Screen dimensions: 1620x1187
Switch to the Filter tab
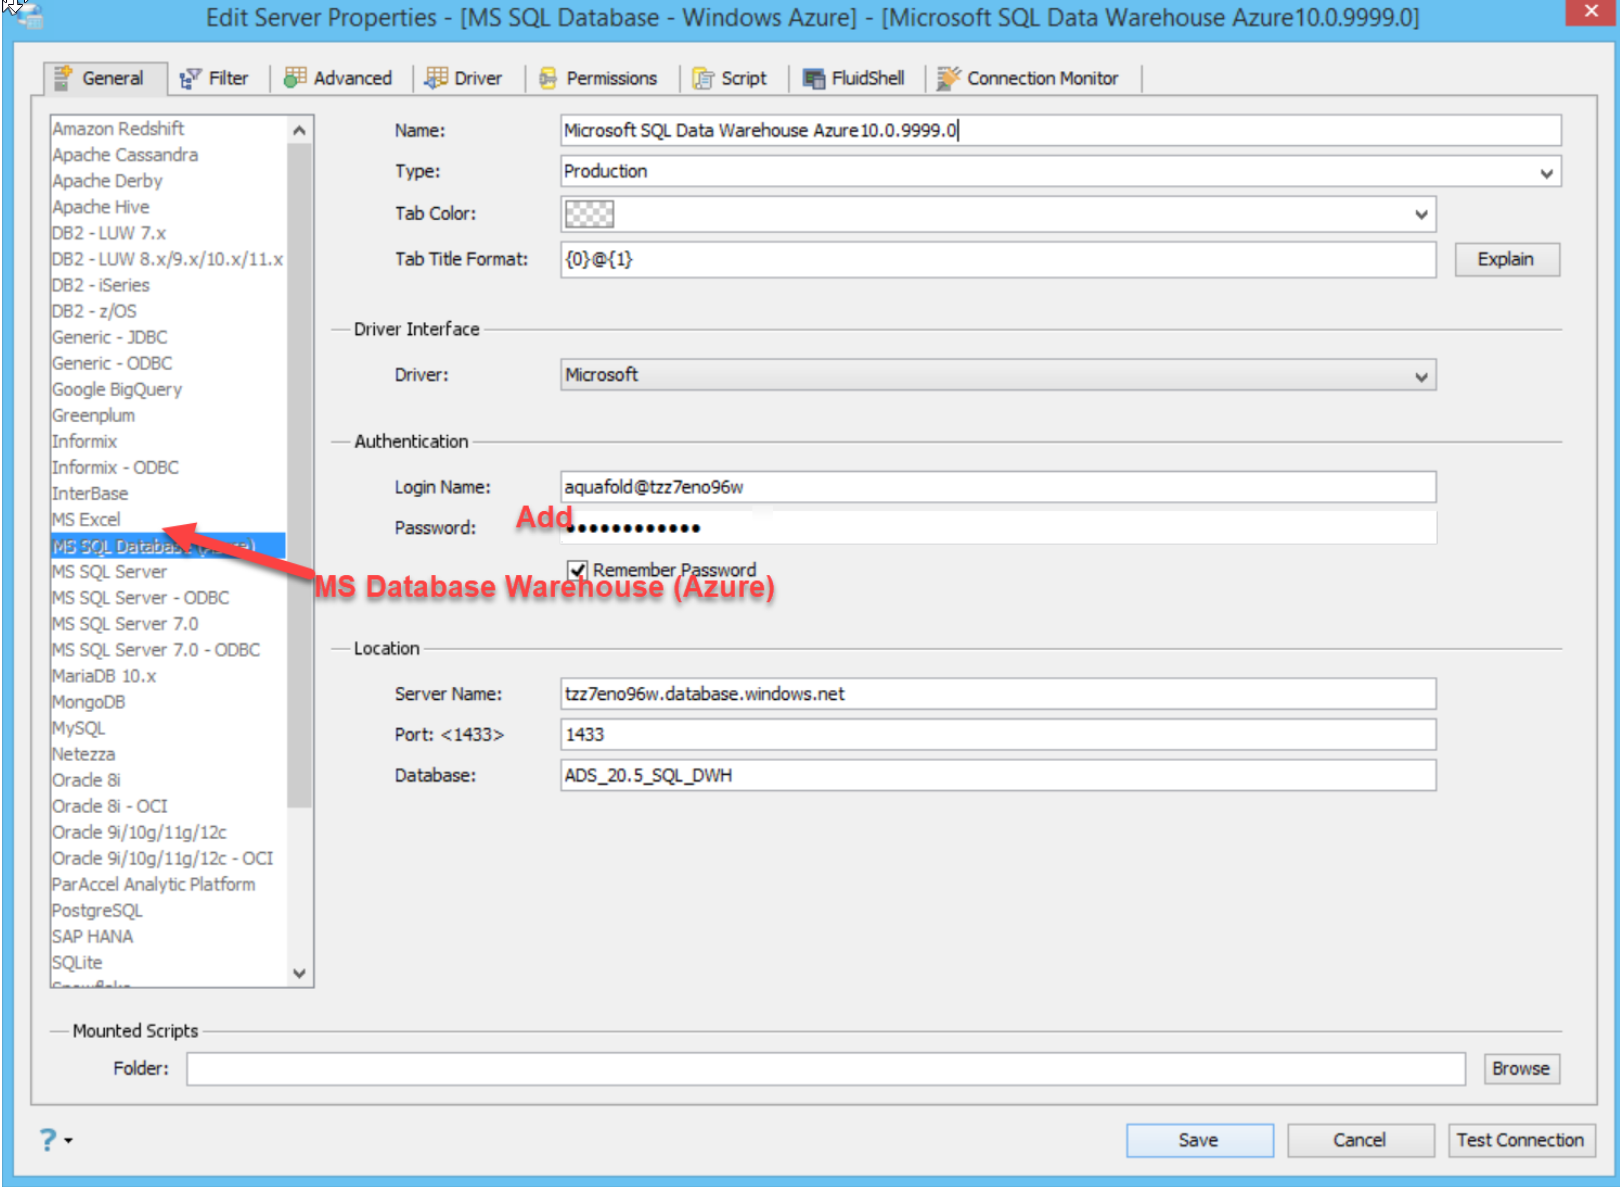(214, 78)
